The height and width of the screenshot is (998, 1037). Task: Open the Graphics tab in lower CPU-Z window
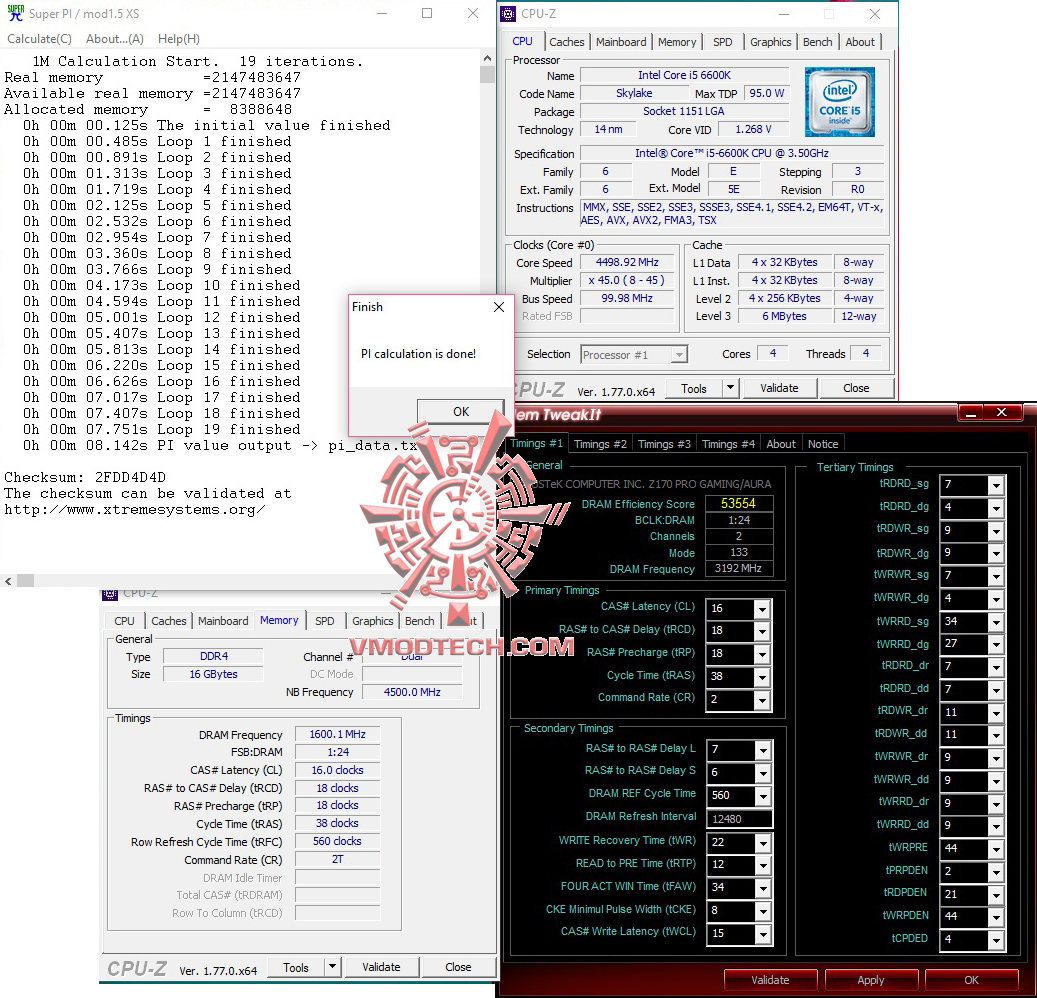pyautogui.click(x=372, y=621)
